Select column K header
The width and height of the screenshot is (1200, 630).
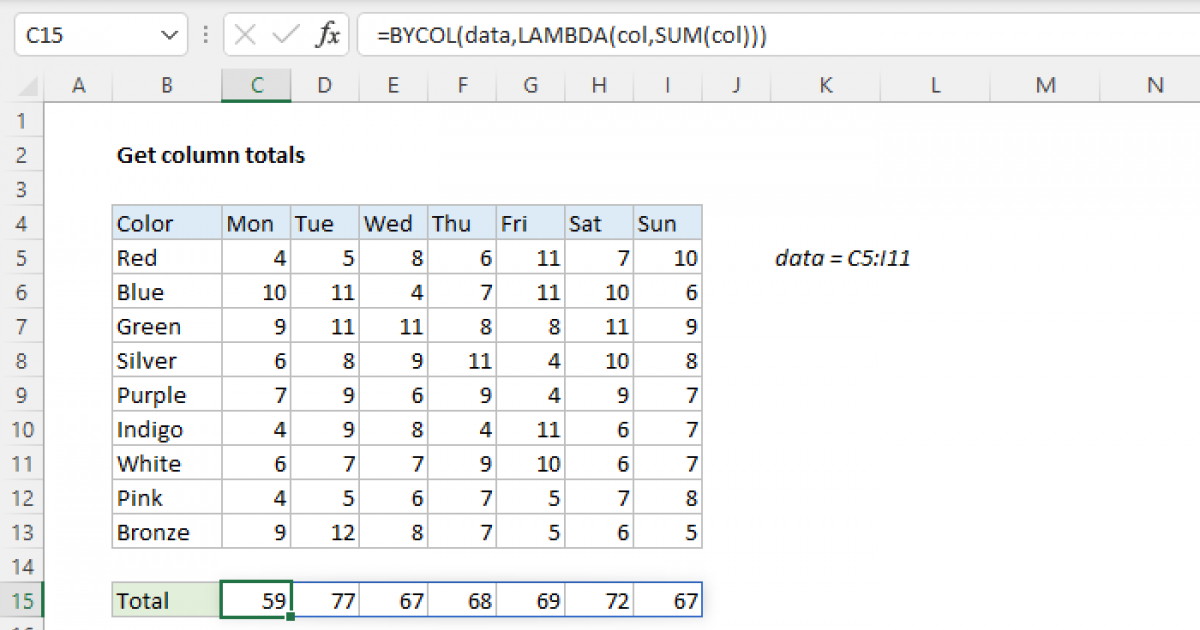(825, 87)
